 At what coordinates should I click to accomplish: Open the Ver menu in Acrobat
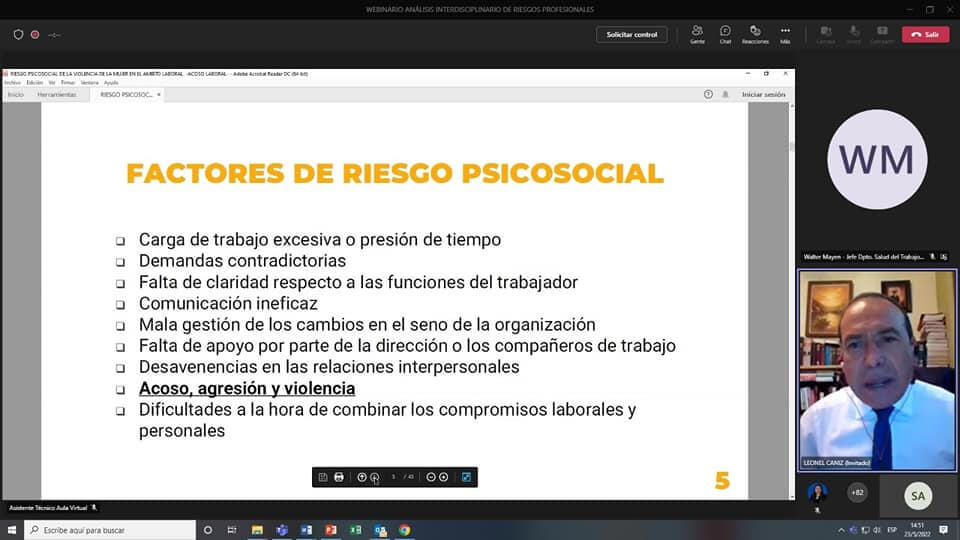tap(52, 83)
